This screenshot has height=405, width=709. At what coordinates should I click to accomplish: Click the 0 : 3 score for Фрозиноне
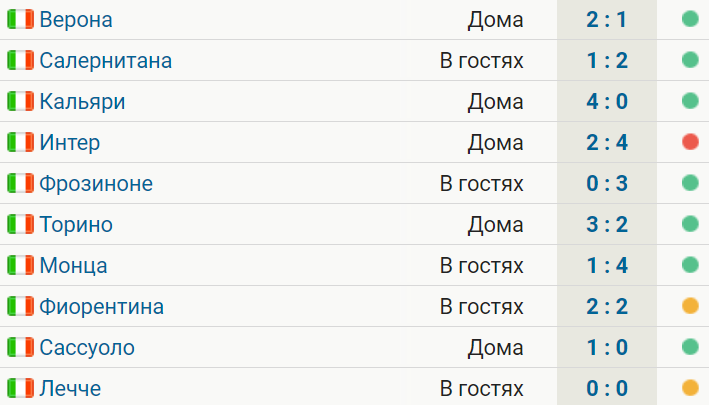(x=607, y=183)
